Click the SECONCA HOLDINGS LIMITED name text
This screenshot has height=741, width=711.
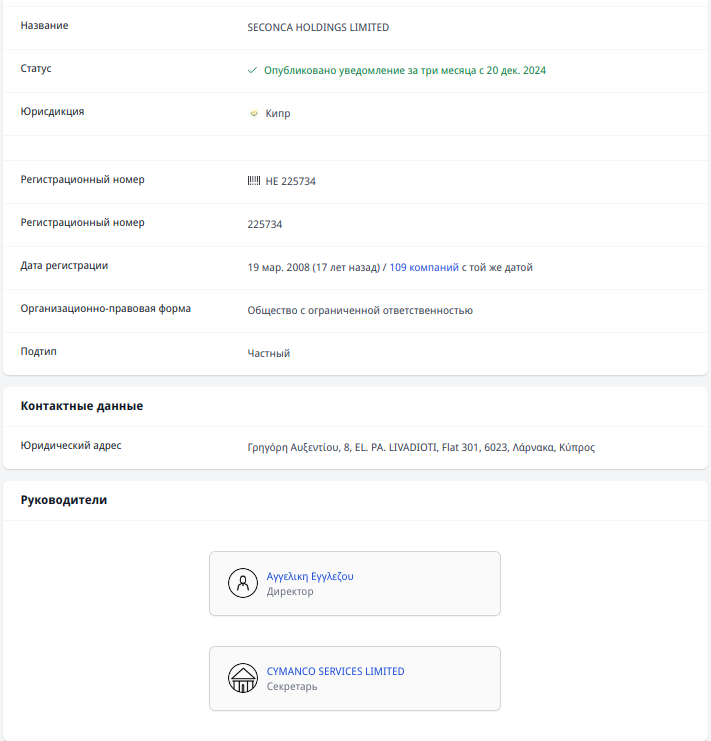pyautogui.click(x=318, y=27)
